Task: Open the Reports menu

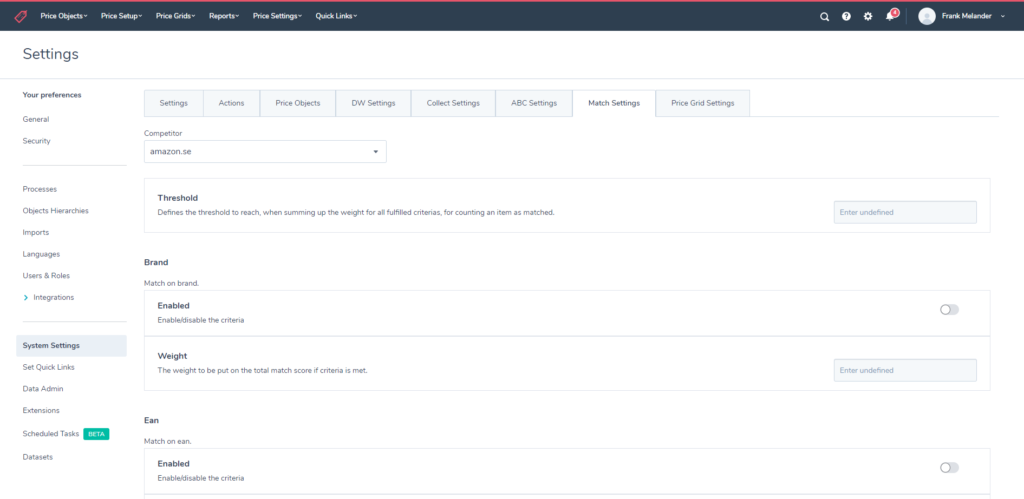Action: 224,16
